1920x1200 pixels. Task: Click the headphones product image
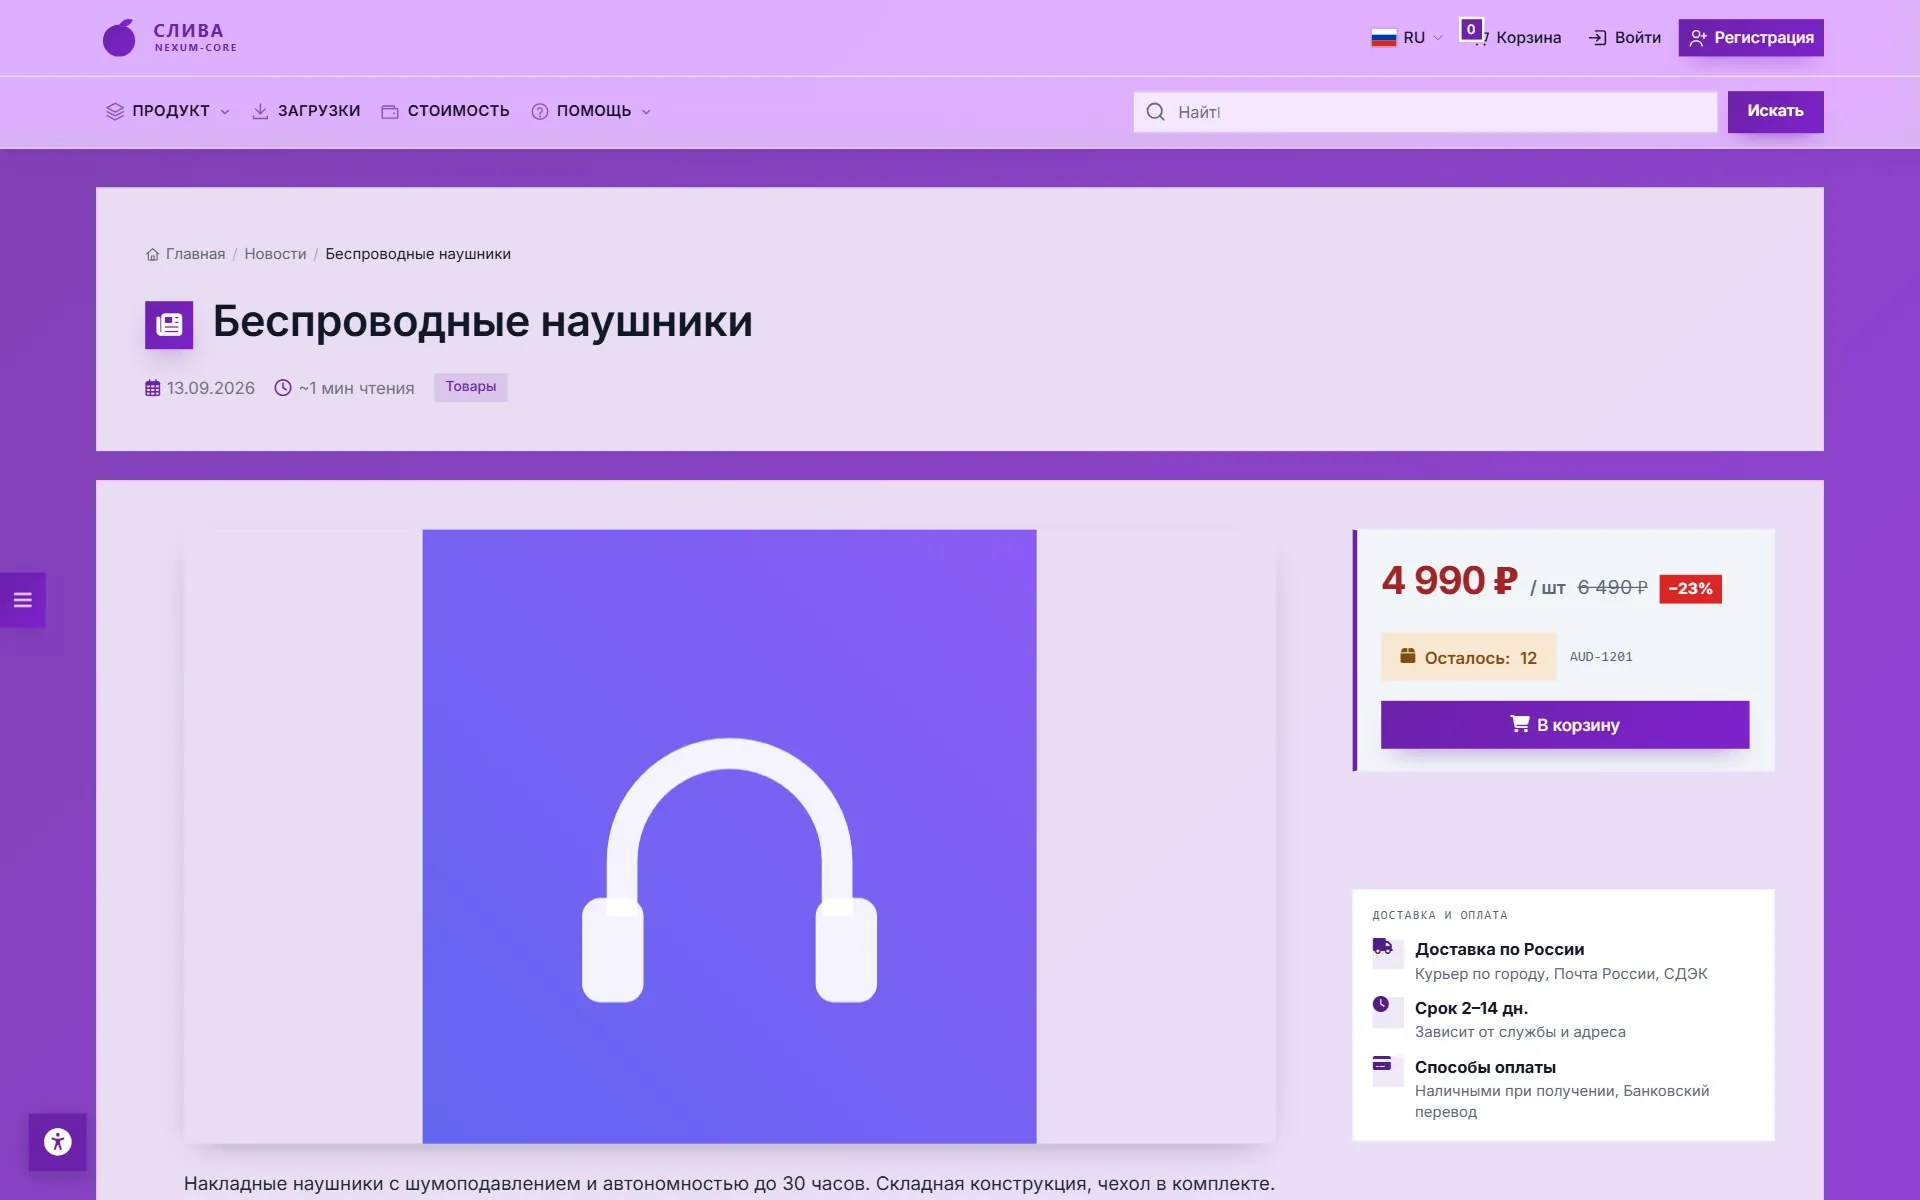pos(729,836)
